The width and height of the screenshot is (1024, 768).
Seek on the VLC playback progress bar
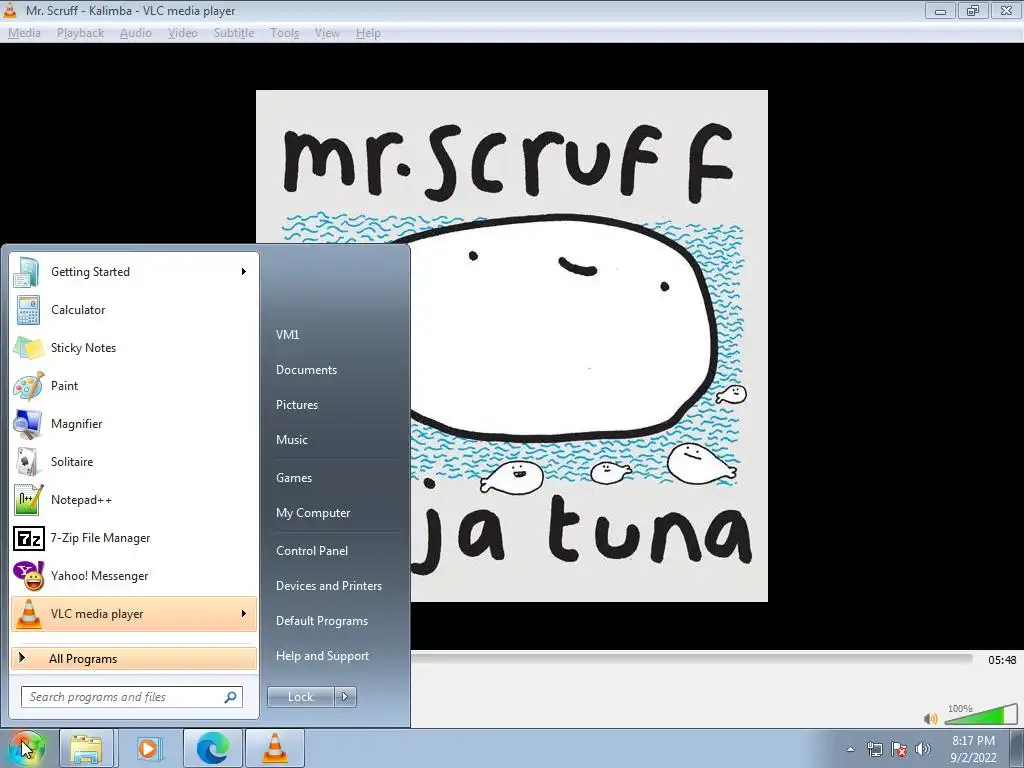[692, 659]
